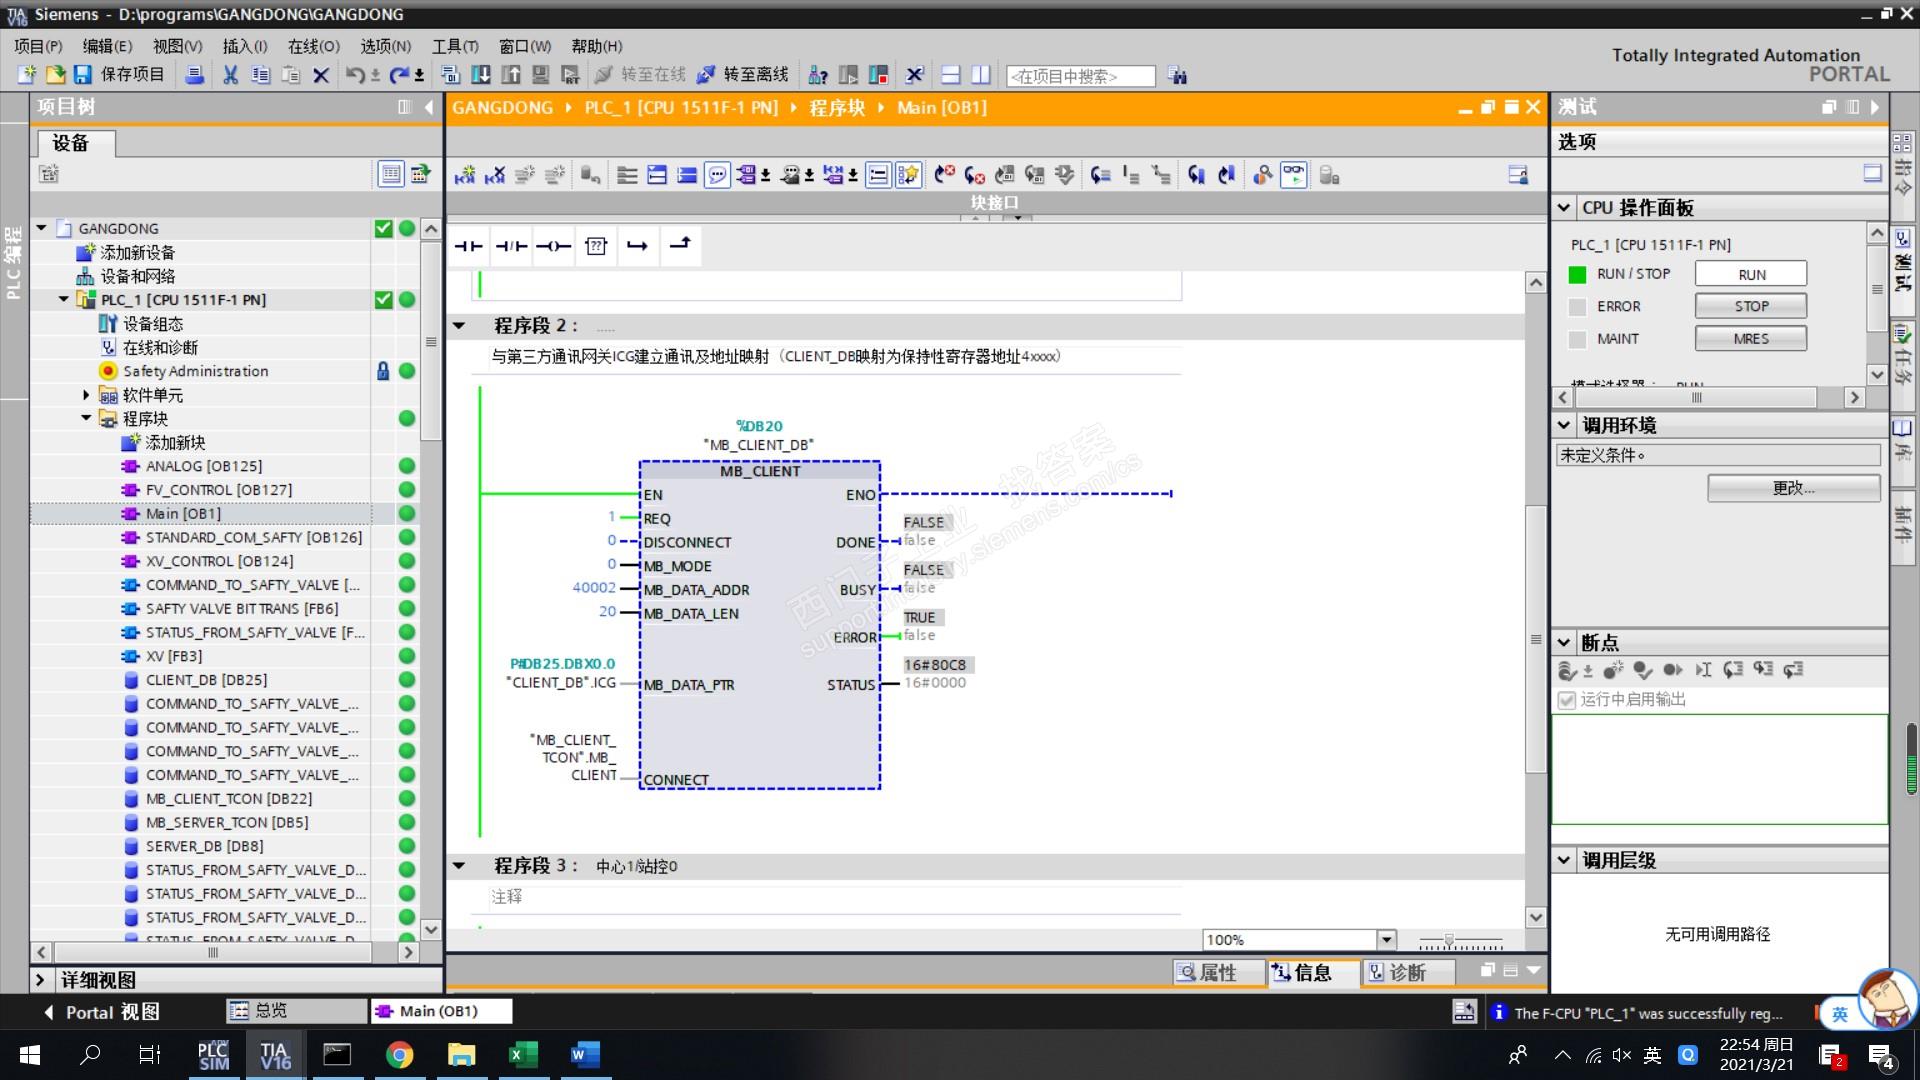The height and width of the screenshot is (1080, 1920).
Task: Insert a normally open contact
Action: (468, 246)
